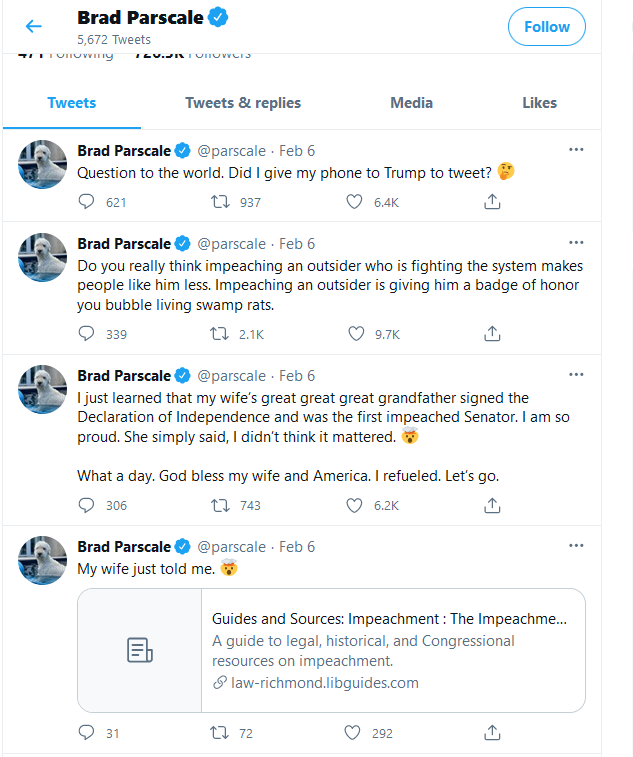Reply to 'My wife just told me' tweet
Image resolution: width=633 pixels, height=757 pixels.
coord(86,733)
